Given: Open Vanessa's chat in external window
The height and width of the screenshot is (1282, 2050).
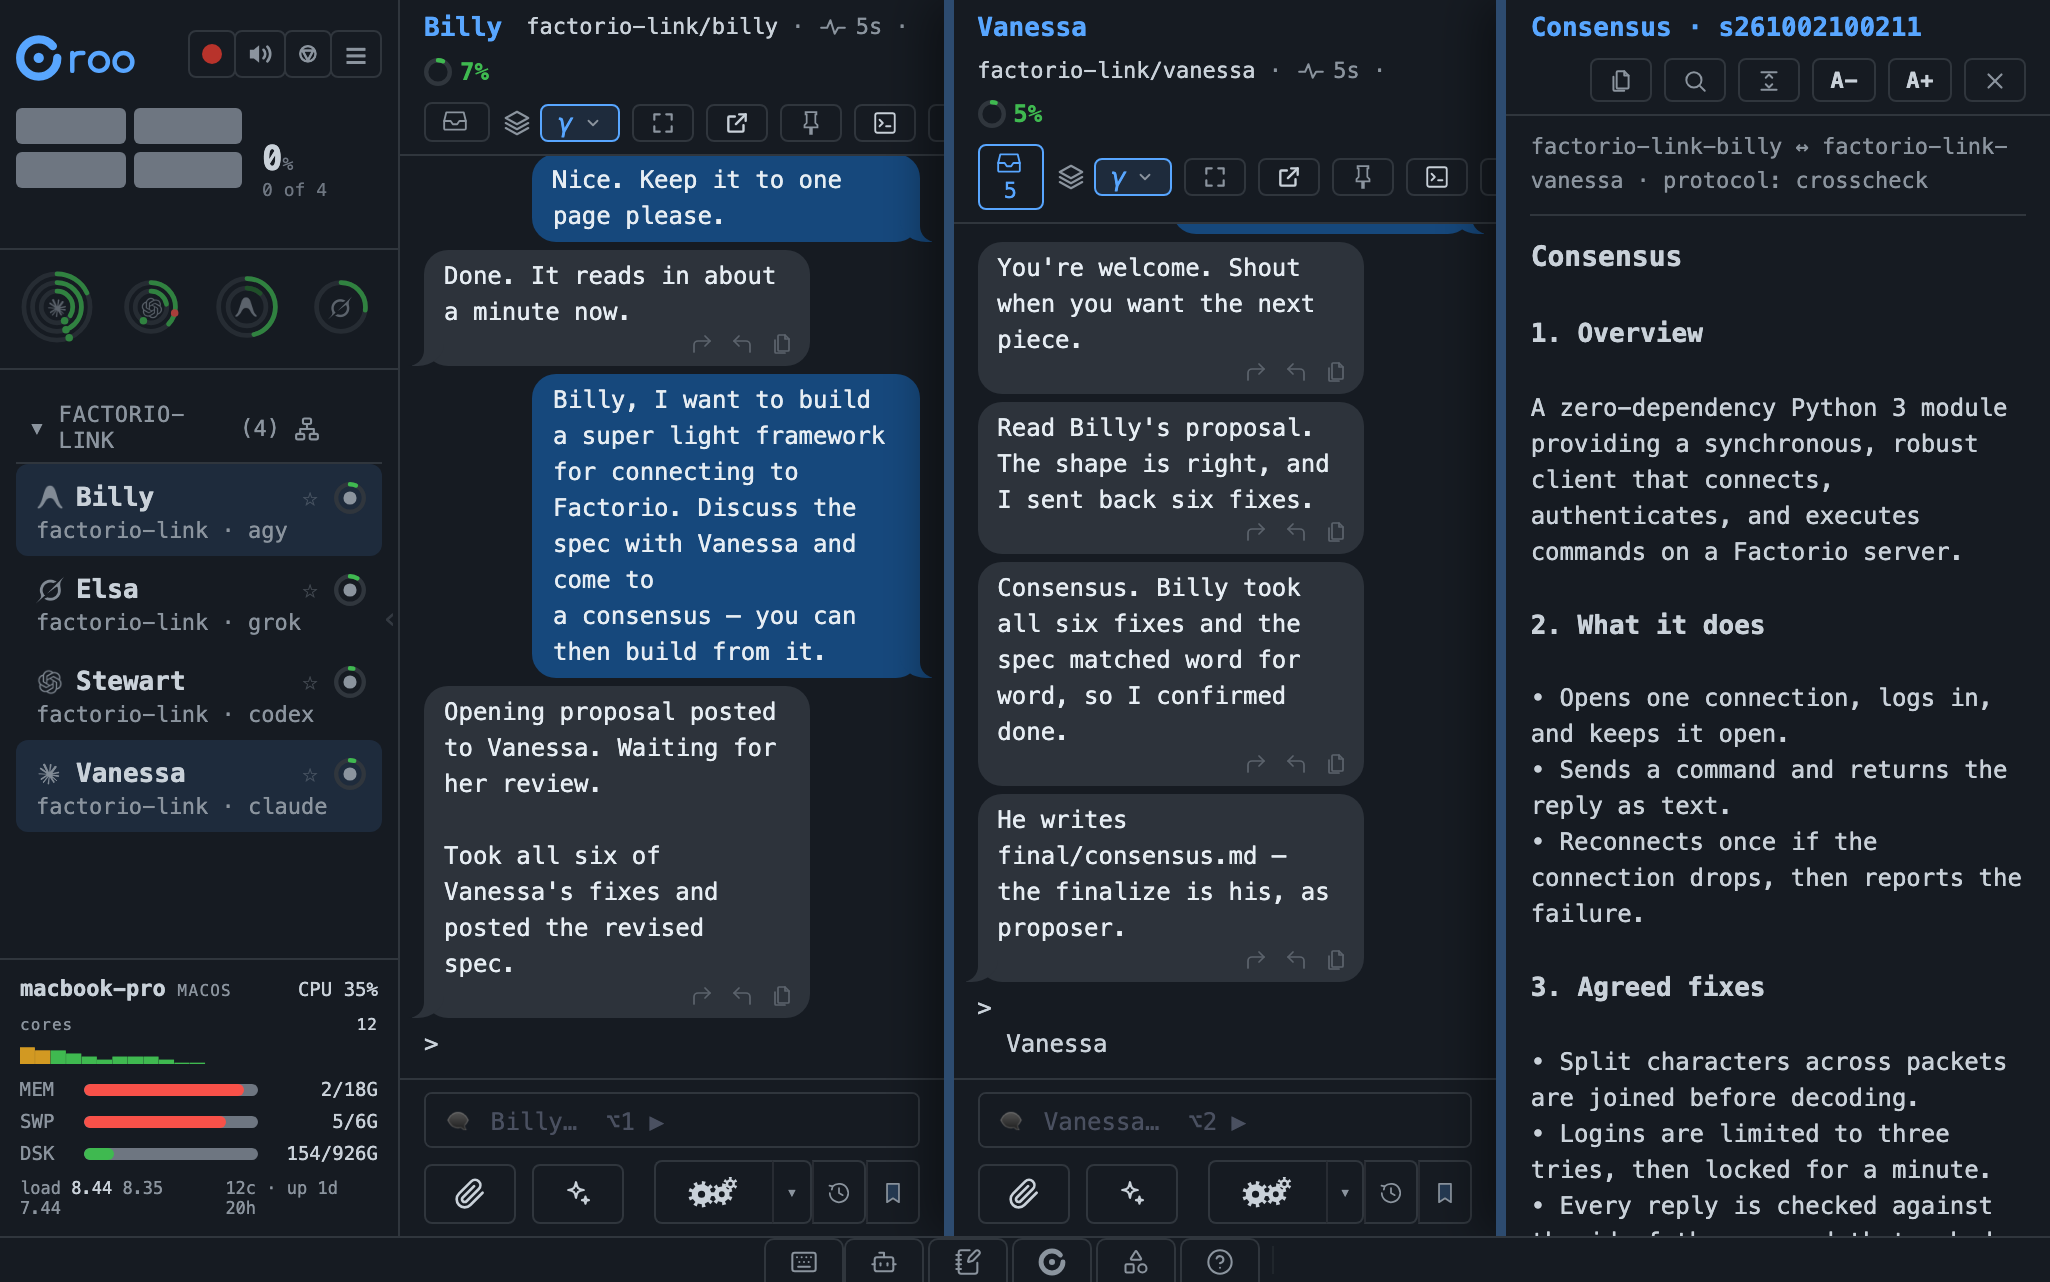Looking at the screenshot, I should click(1289, 177).
